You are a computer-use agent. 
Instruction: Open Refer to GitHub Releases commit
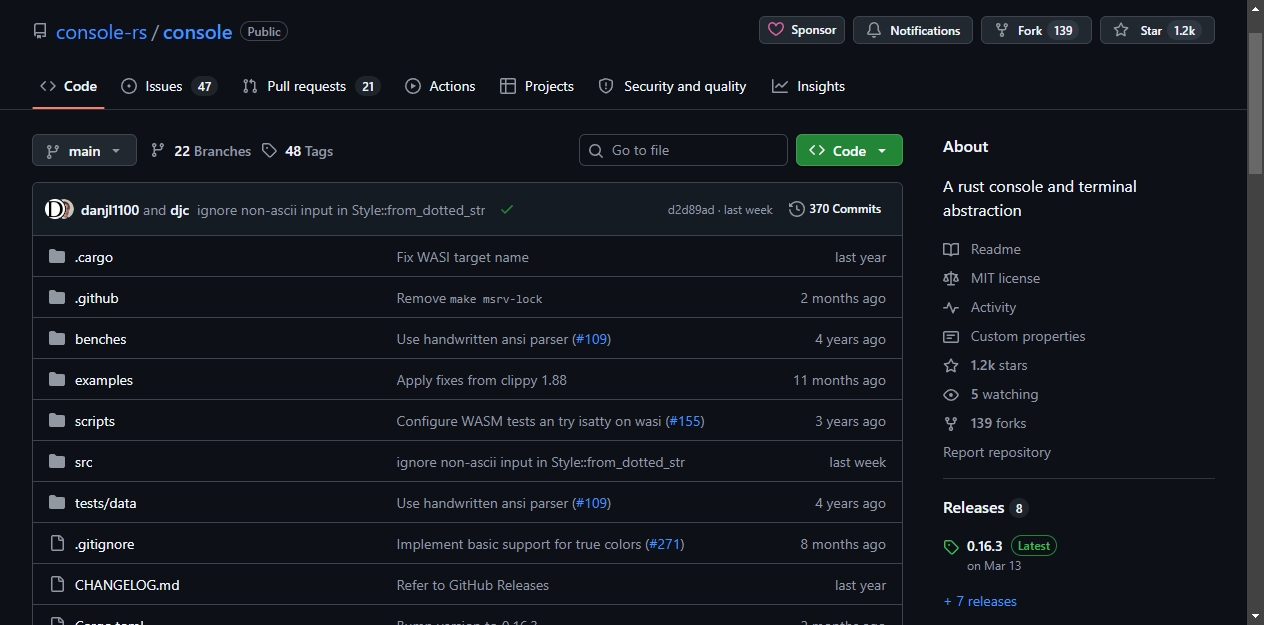click(x=473, y=585)
